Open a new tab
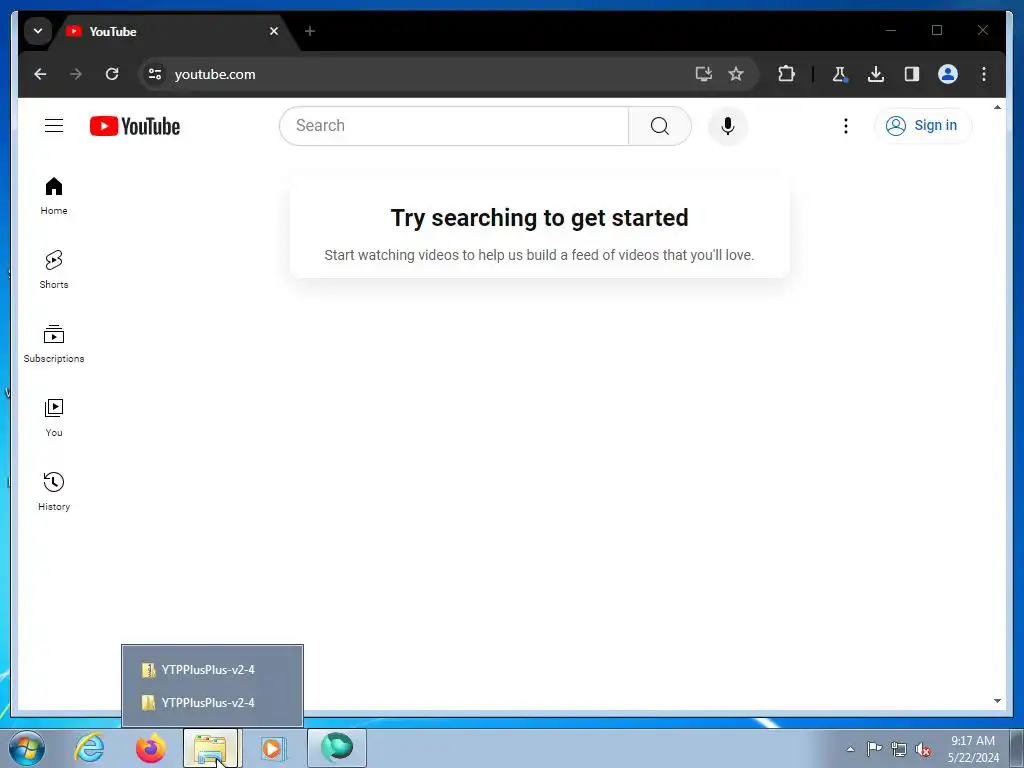This screenshot has height=768, width=1024. (310, 31)
